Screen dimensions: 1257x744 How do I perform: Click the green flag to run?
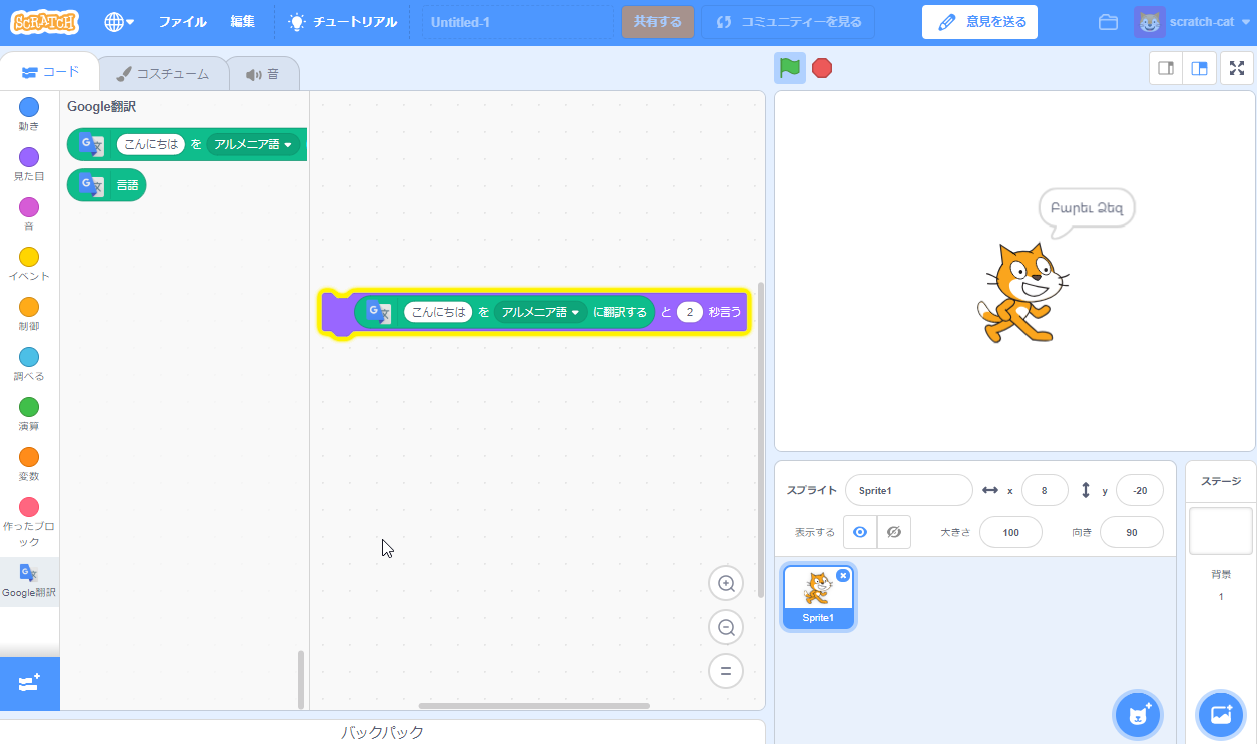790,68
